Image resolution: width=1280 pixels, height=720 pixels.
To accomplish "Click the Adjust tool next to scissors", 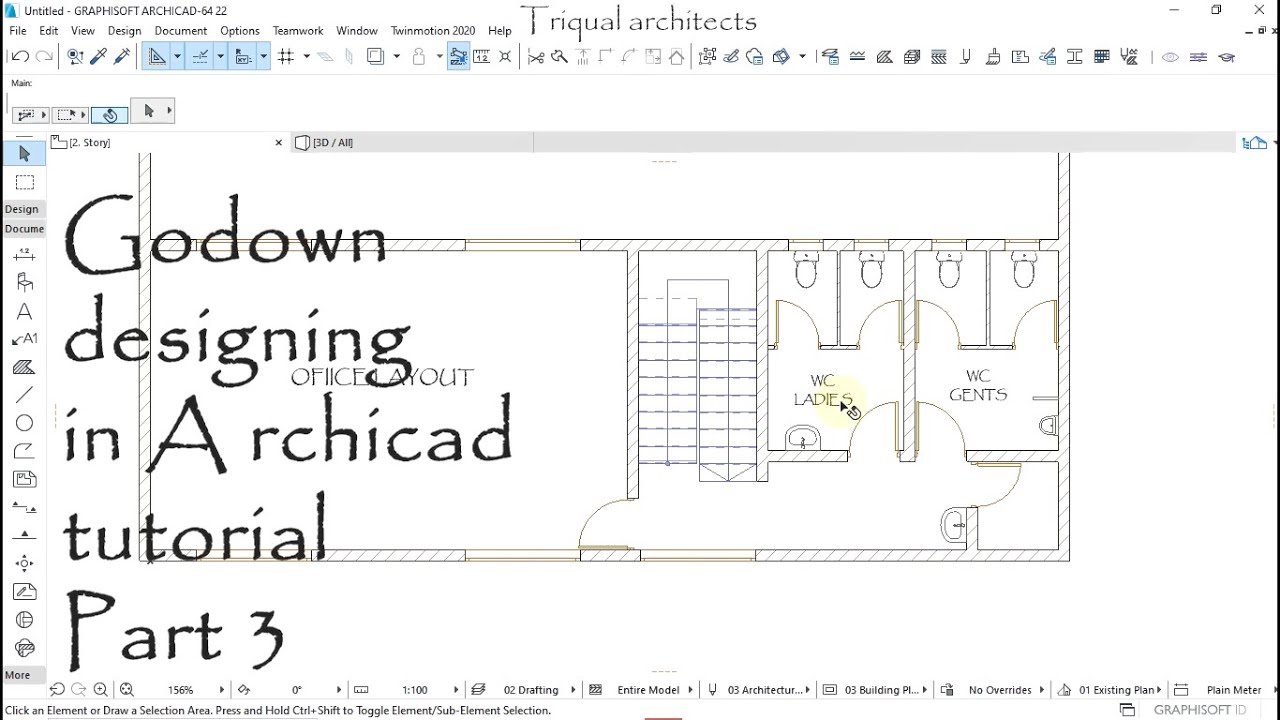I will [x=559, y=57].
